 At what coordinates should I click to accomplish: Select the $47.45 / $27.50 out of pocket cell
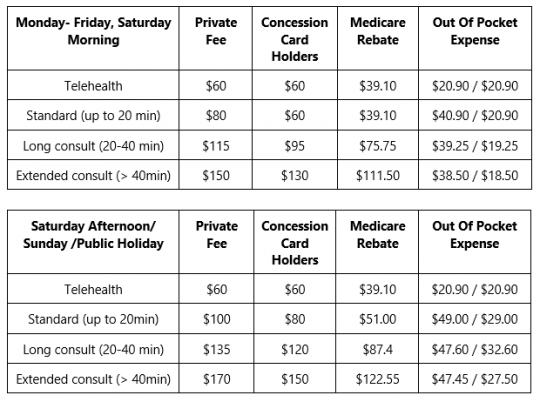(x=475, y=379)
